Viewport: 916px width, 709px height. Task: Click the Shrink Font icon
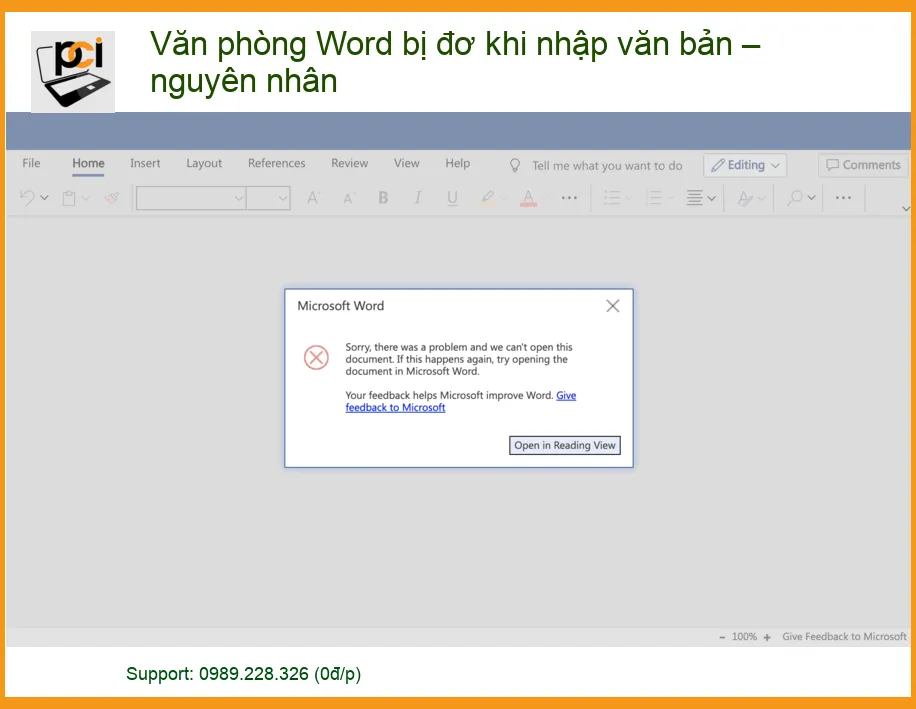[349, 199]
